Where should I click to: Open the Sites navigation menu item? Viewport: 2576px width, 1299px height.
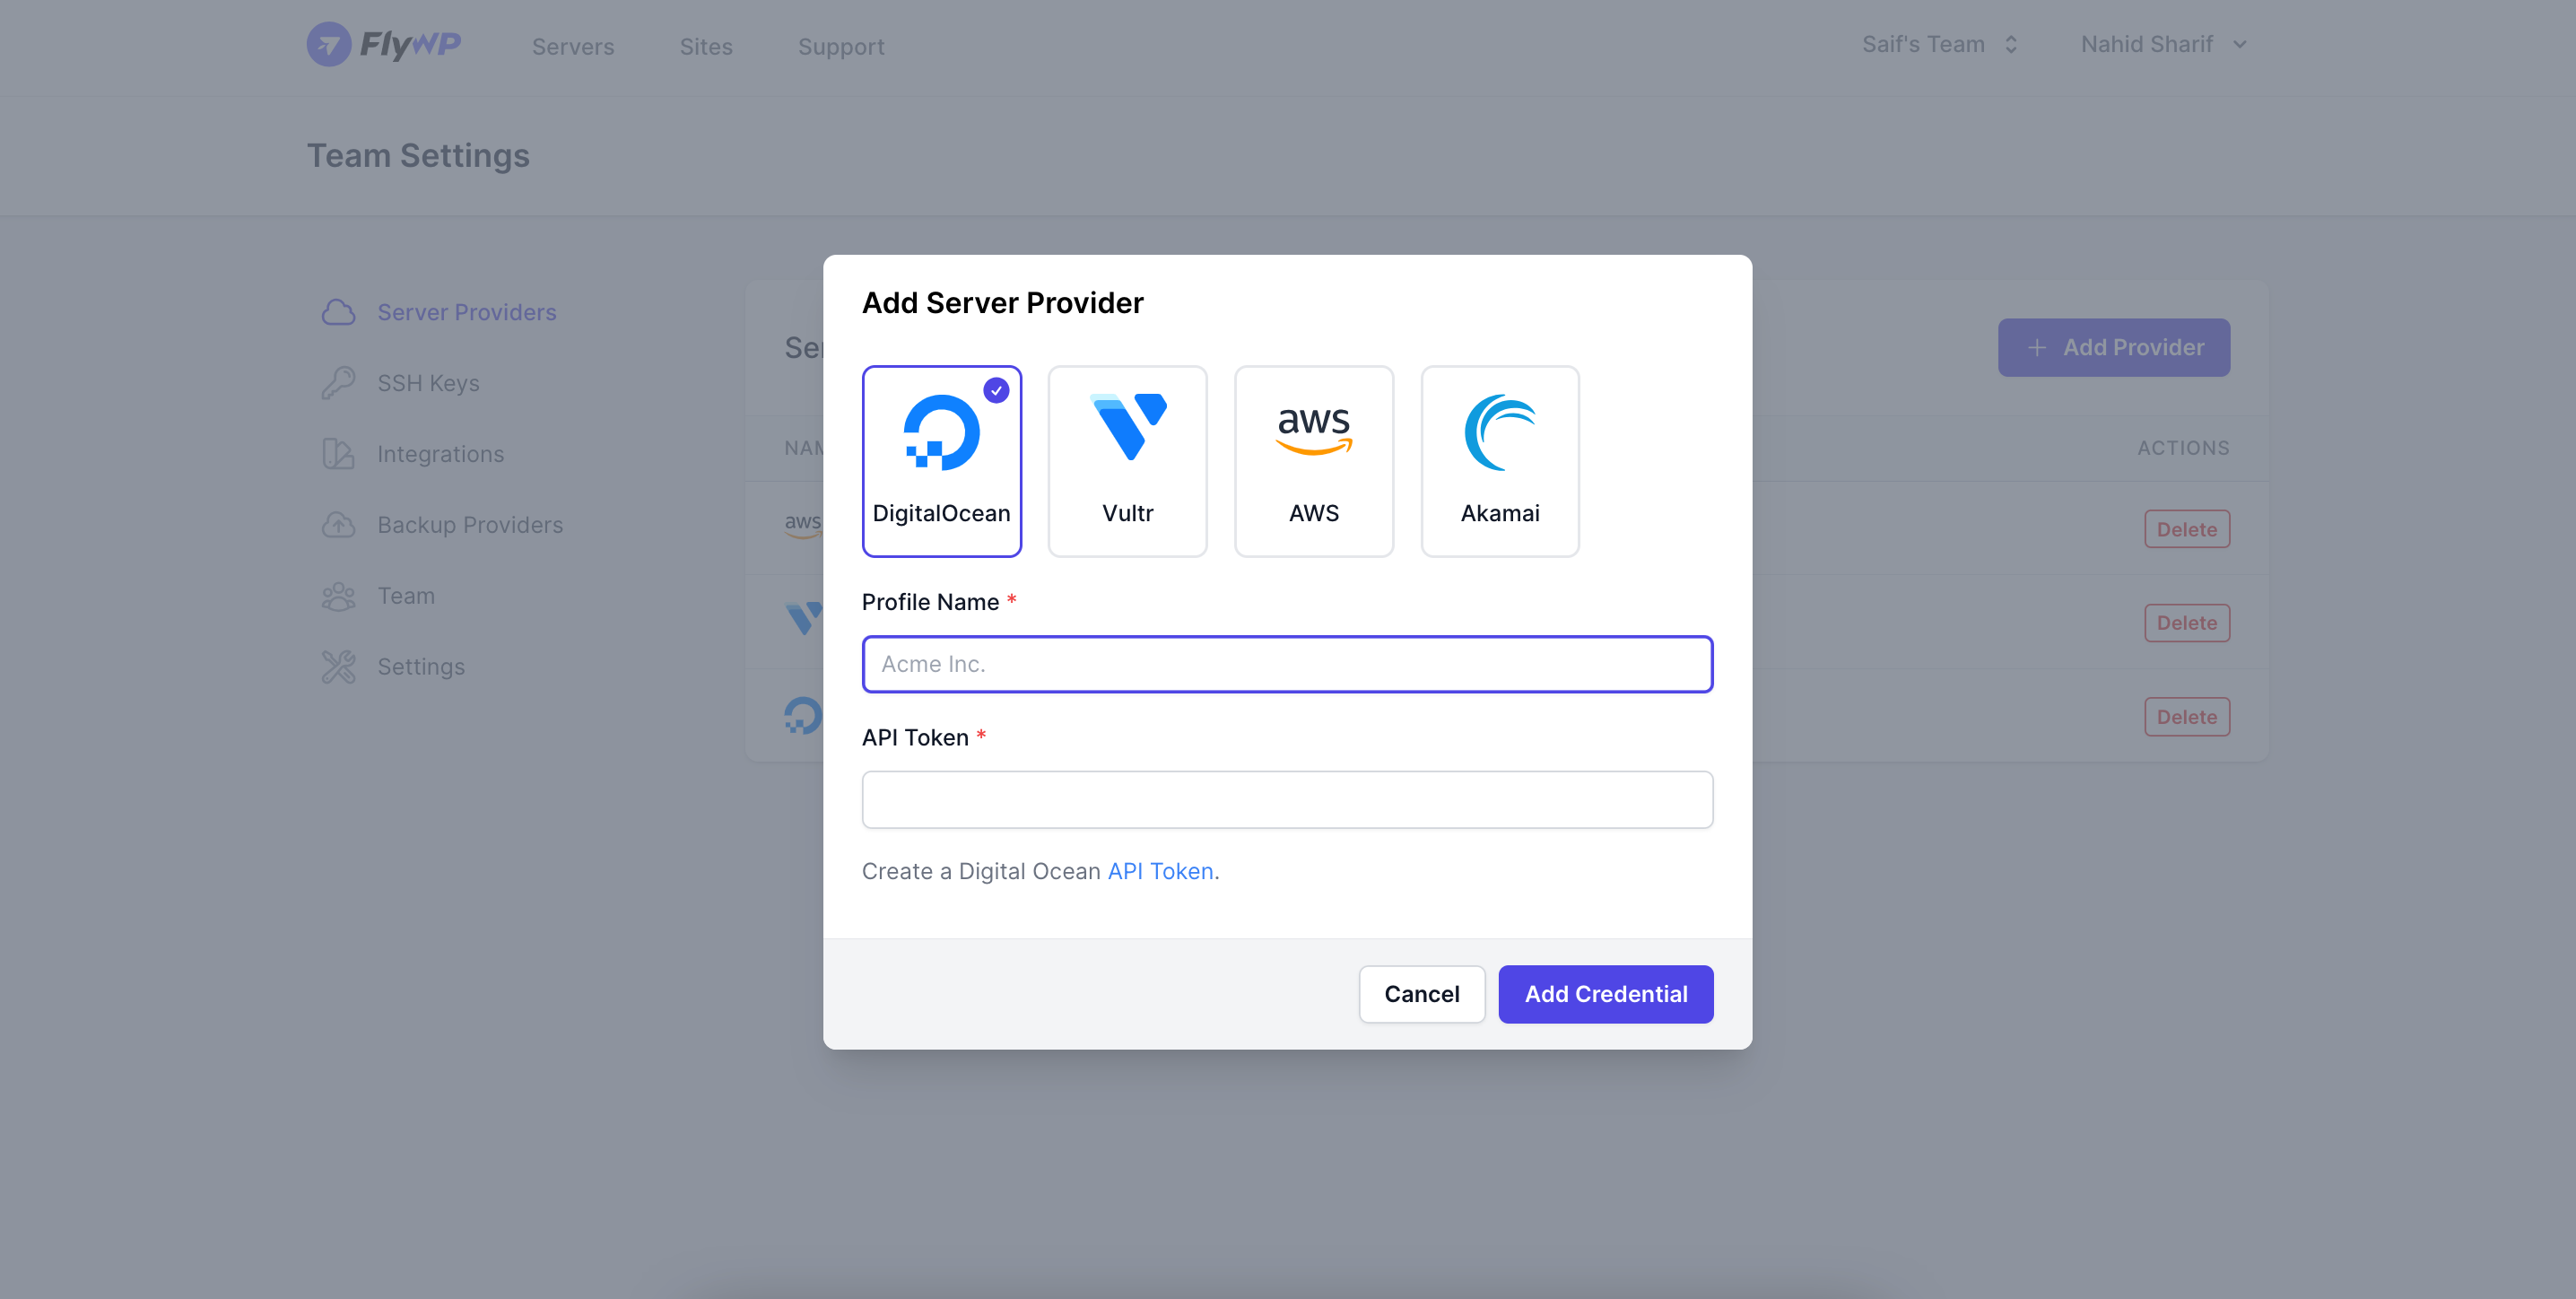pos(704,45)
